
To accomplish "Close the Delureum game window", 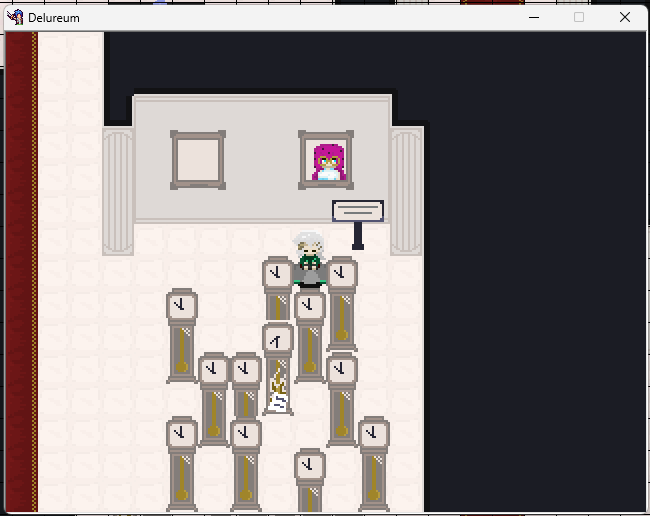I will (x=625, y=17).
